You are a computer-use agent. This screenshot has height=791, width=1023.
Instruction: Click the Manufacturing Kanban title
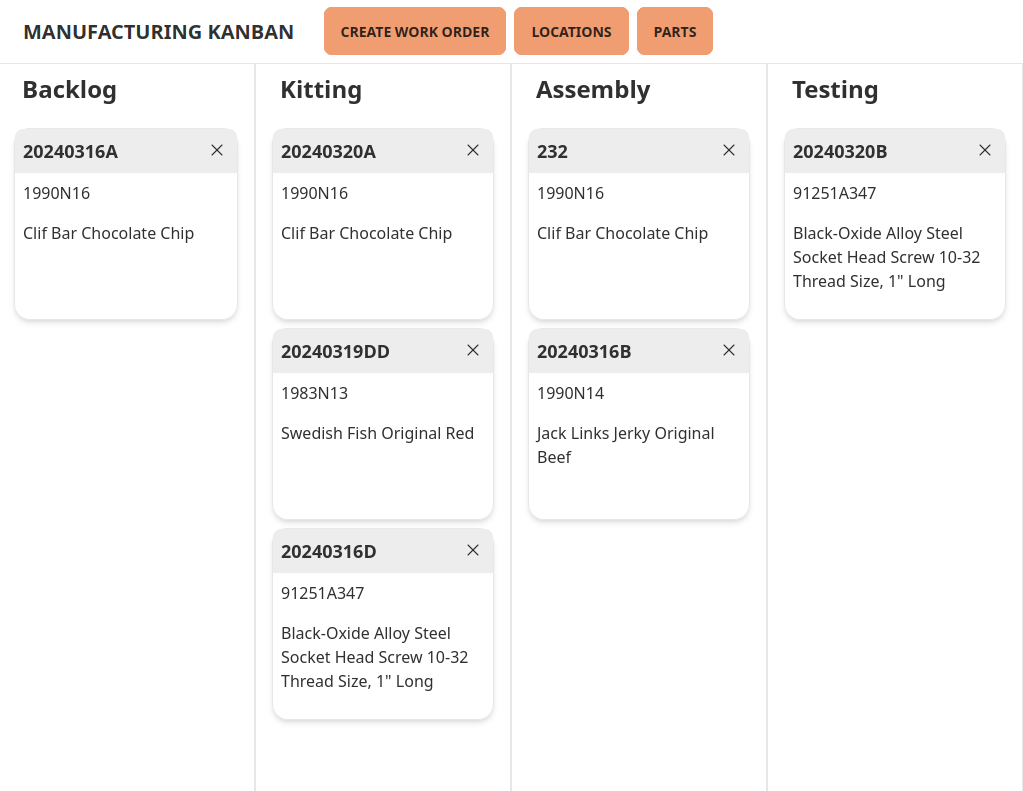tap(158, 31)
